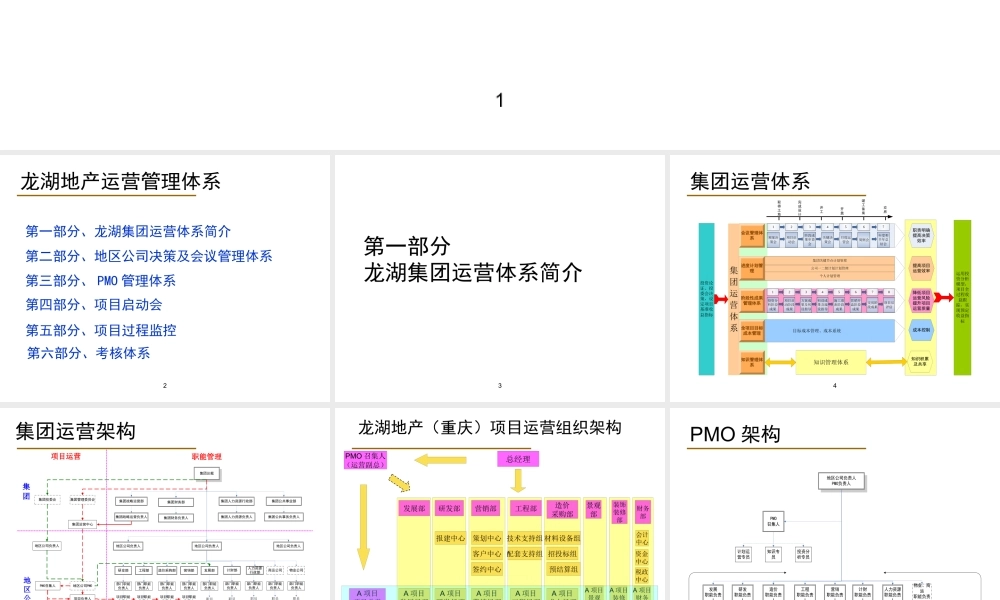Click the green bar on slide 4
The image size is (1000, 600).
click(x=962, y=298)
